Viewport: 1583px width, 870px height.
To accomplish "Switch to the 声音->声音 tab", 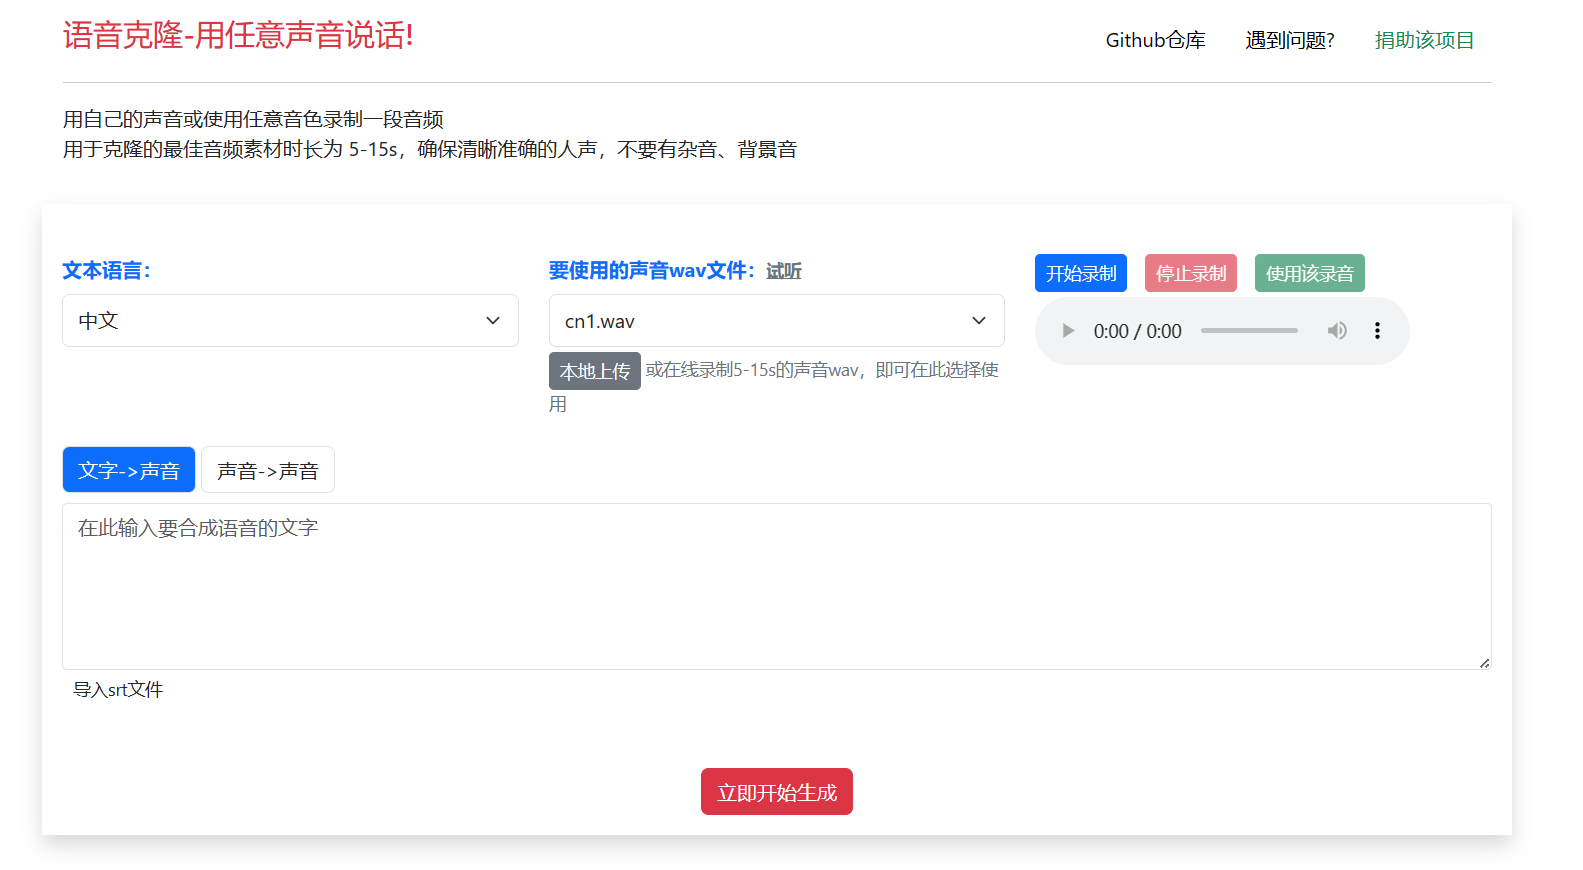I will [x=268, y=470].
